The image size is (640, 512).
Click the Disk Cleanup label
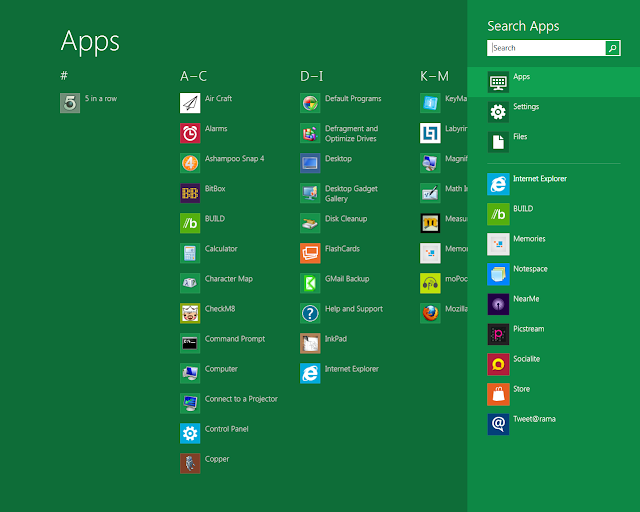[346, 219]
